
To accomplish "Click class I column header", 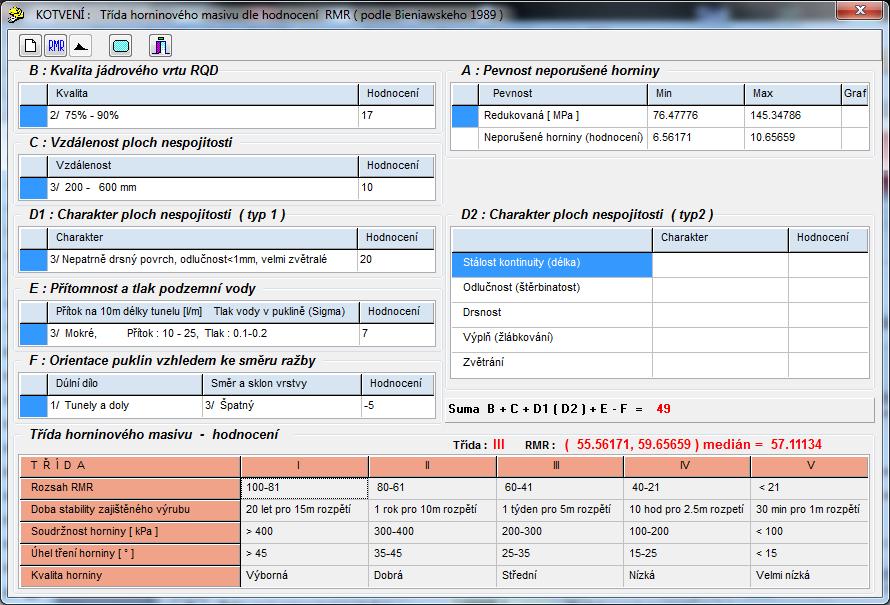I will click(305, 466).
